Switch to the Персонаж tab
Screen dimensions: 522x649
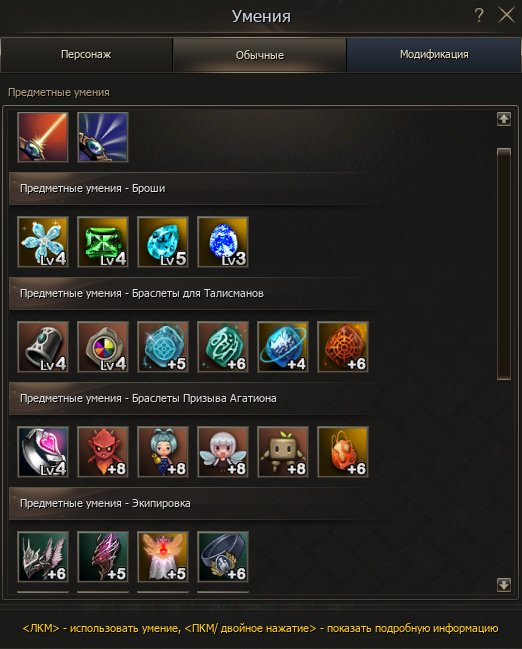(86, 55)
